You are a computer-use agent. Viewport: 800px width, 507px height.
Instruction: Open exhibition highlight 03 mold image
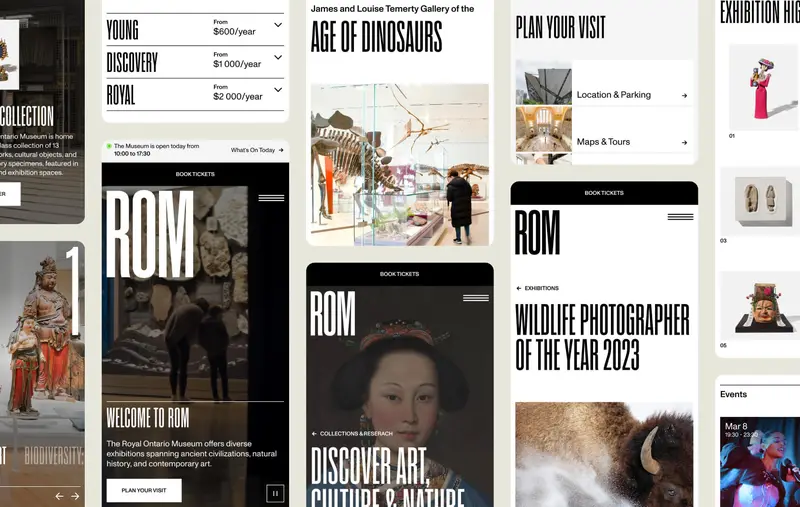tap(760, 201)
